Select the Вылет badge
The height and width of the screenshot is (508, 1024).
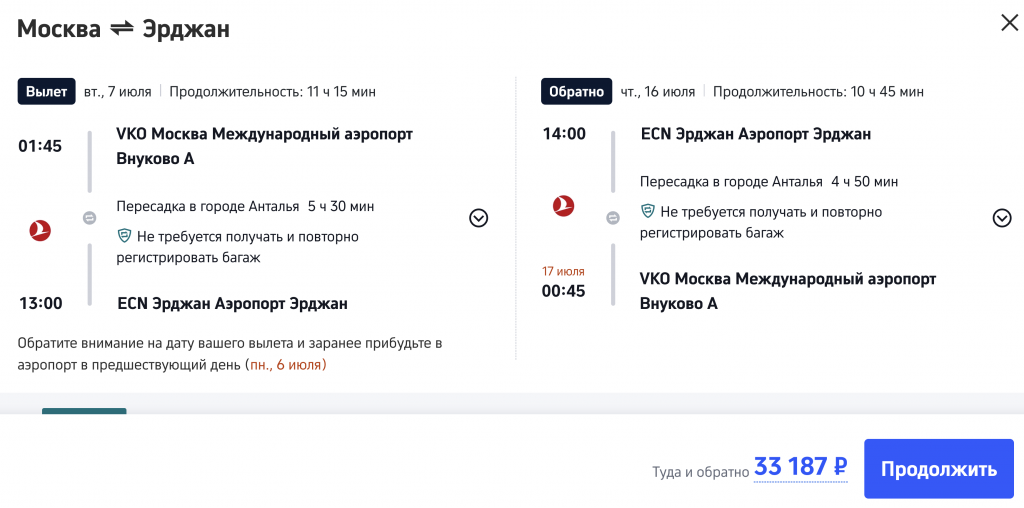pyautogui.click(x=46, y=92)
